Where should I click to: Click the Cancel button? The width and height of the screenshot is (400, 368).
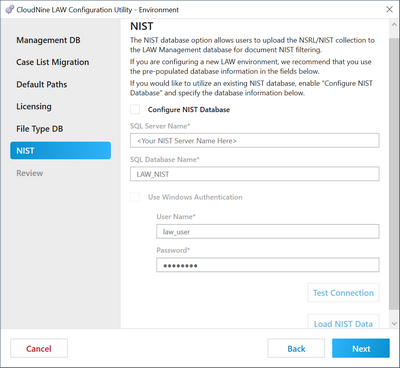coord(39,349)
